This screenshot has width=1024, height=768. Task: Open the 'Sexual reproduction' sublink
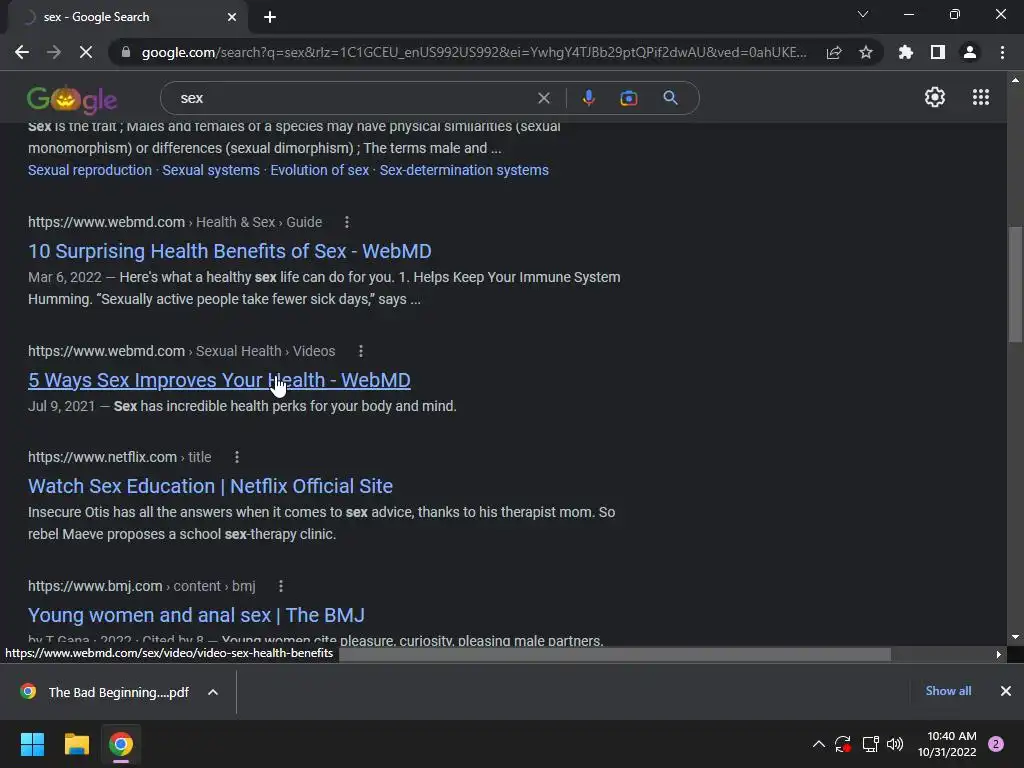pyautogui.click(x=89, y=170)
